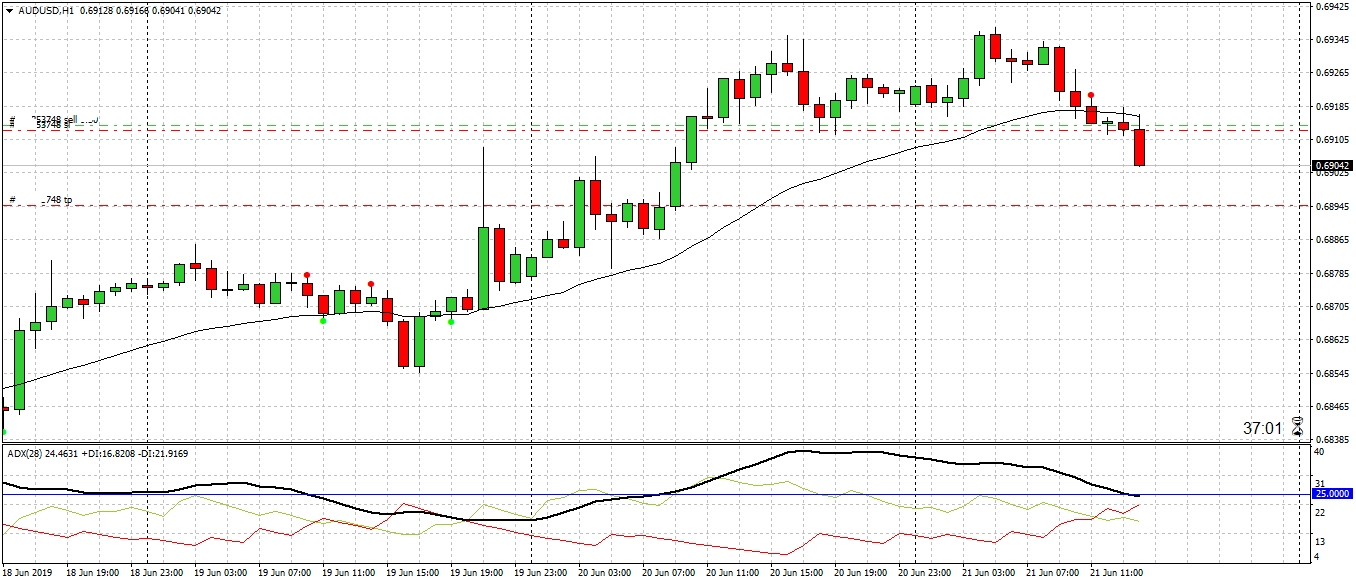Screen dimensions: 1356x584
Task: Click the blue 25.0000 level tag
Action: (1332, 494)
